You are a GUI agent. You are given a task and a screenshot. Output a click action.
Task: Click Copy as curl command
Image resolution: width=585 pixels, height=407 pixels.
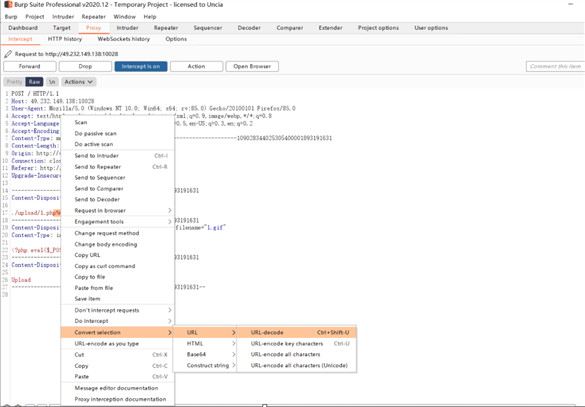pos(117,266)
